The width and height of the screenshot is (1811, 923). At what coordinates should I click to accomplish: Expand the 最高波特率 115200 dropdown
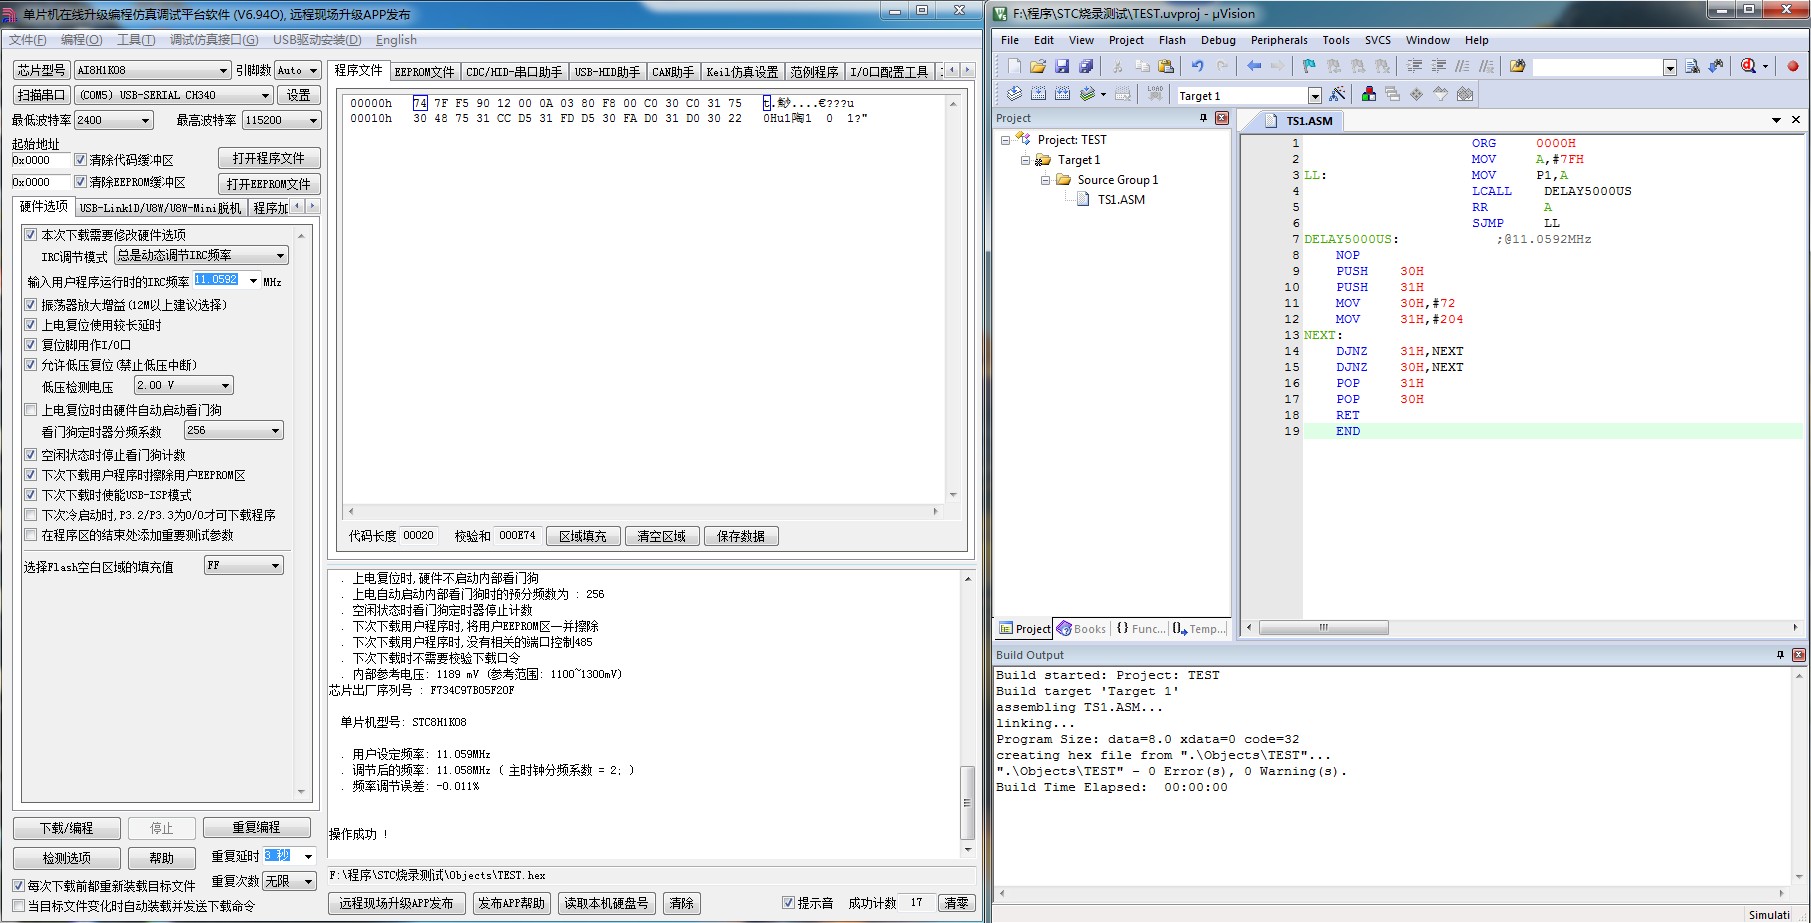(313, 120)
